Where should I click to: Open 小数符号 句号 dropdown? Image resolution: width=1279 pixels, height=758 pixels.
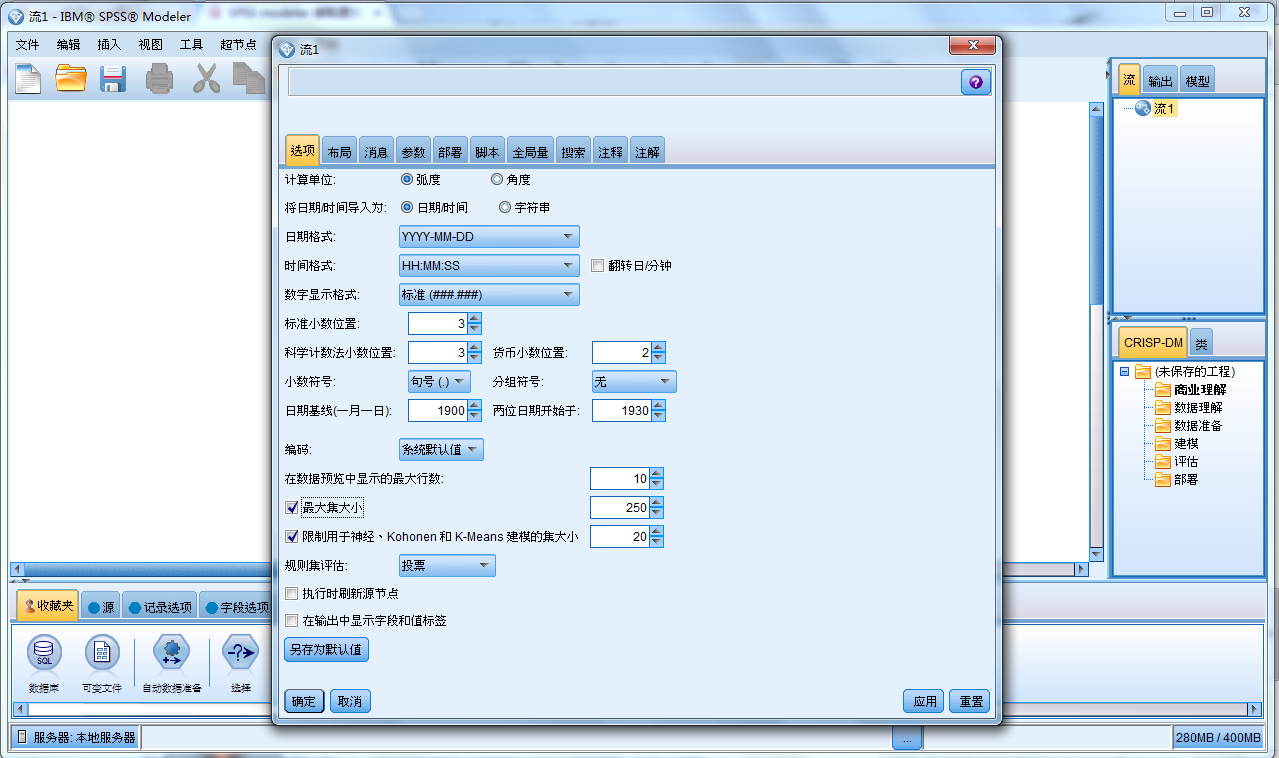click(x=439, y=382)
